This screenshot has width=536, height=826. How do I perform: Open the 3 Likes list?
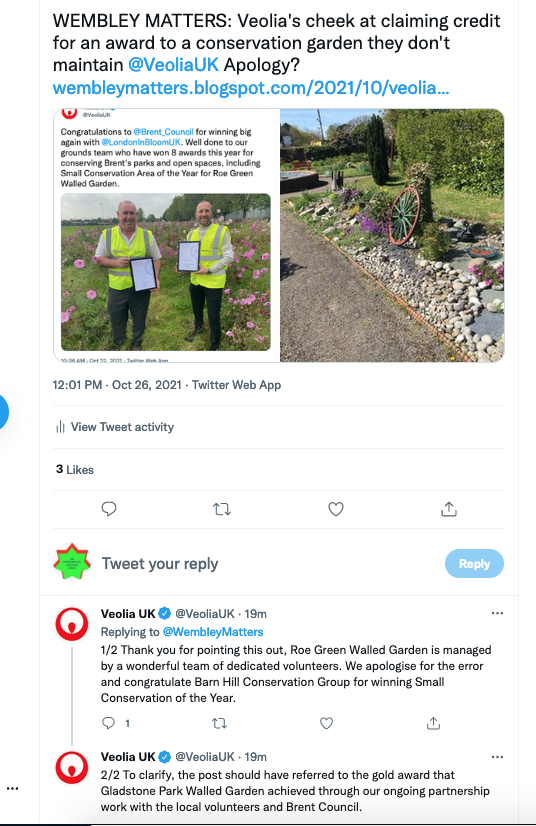tap(75, 469)
